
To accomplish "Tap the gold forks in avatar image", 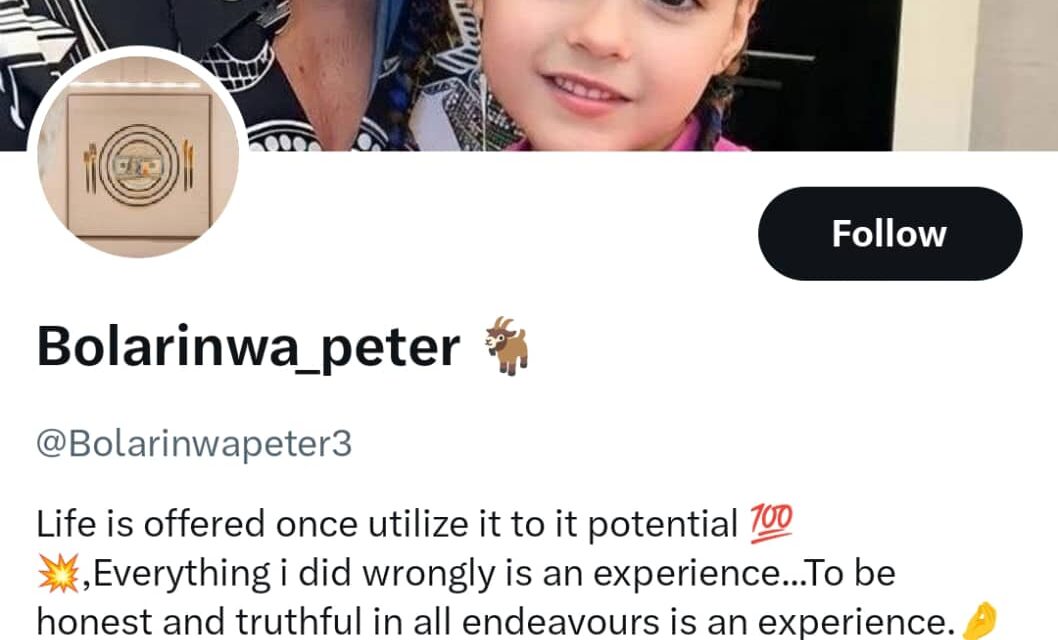I will tap(90, 169).
